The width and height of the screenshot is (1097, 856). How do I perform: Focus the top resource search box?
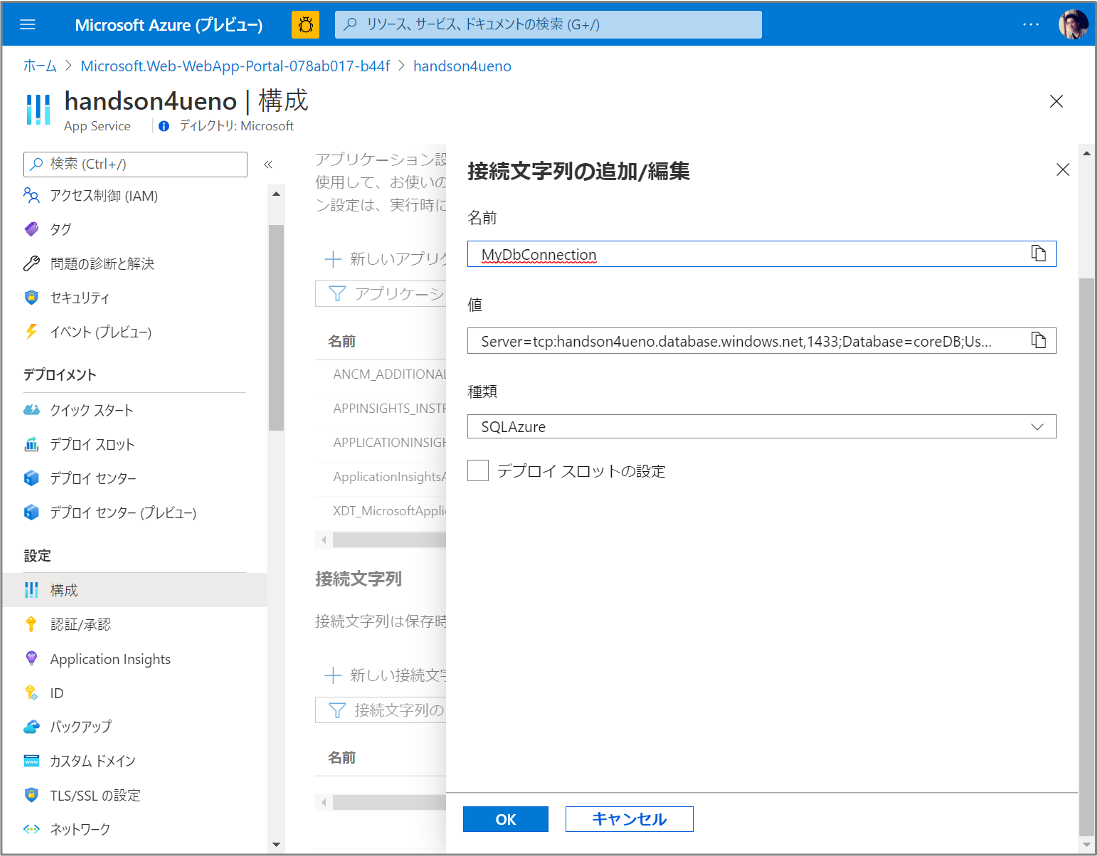point(548,24)
